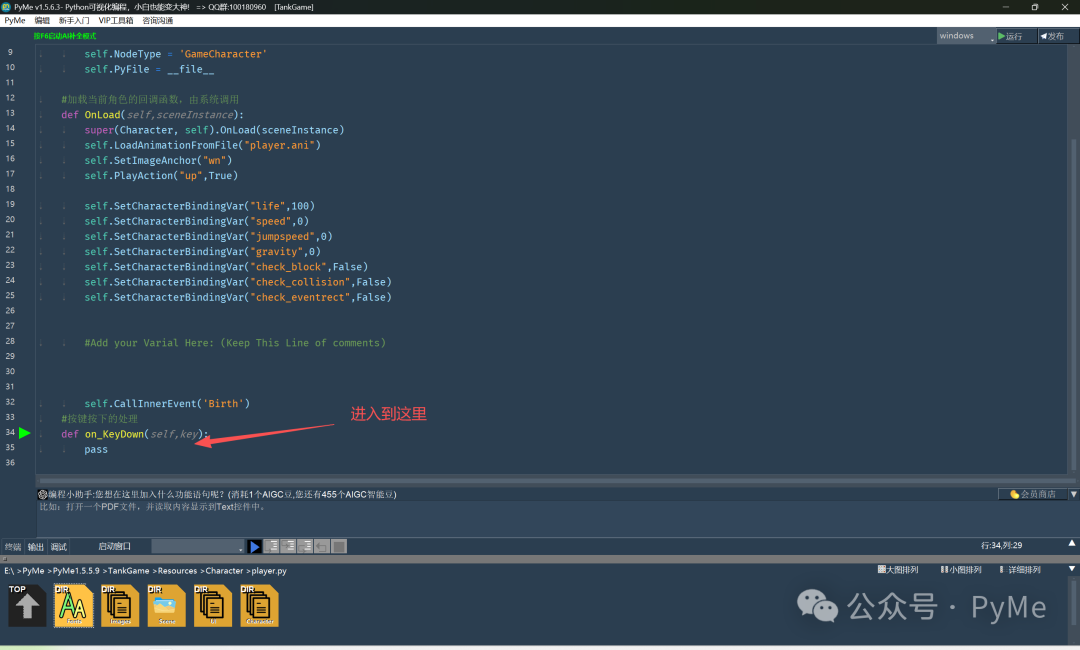Image resolution: width=1080 pixels, height=650 pixels.
Task: Select 详细排列 detail list layout
Action: pyautogui.click(x=1020, y=569)
